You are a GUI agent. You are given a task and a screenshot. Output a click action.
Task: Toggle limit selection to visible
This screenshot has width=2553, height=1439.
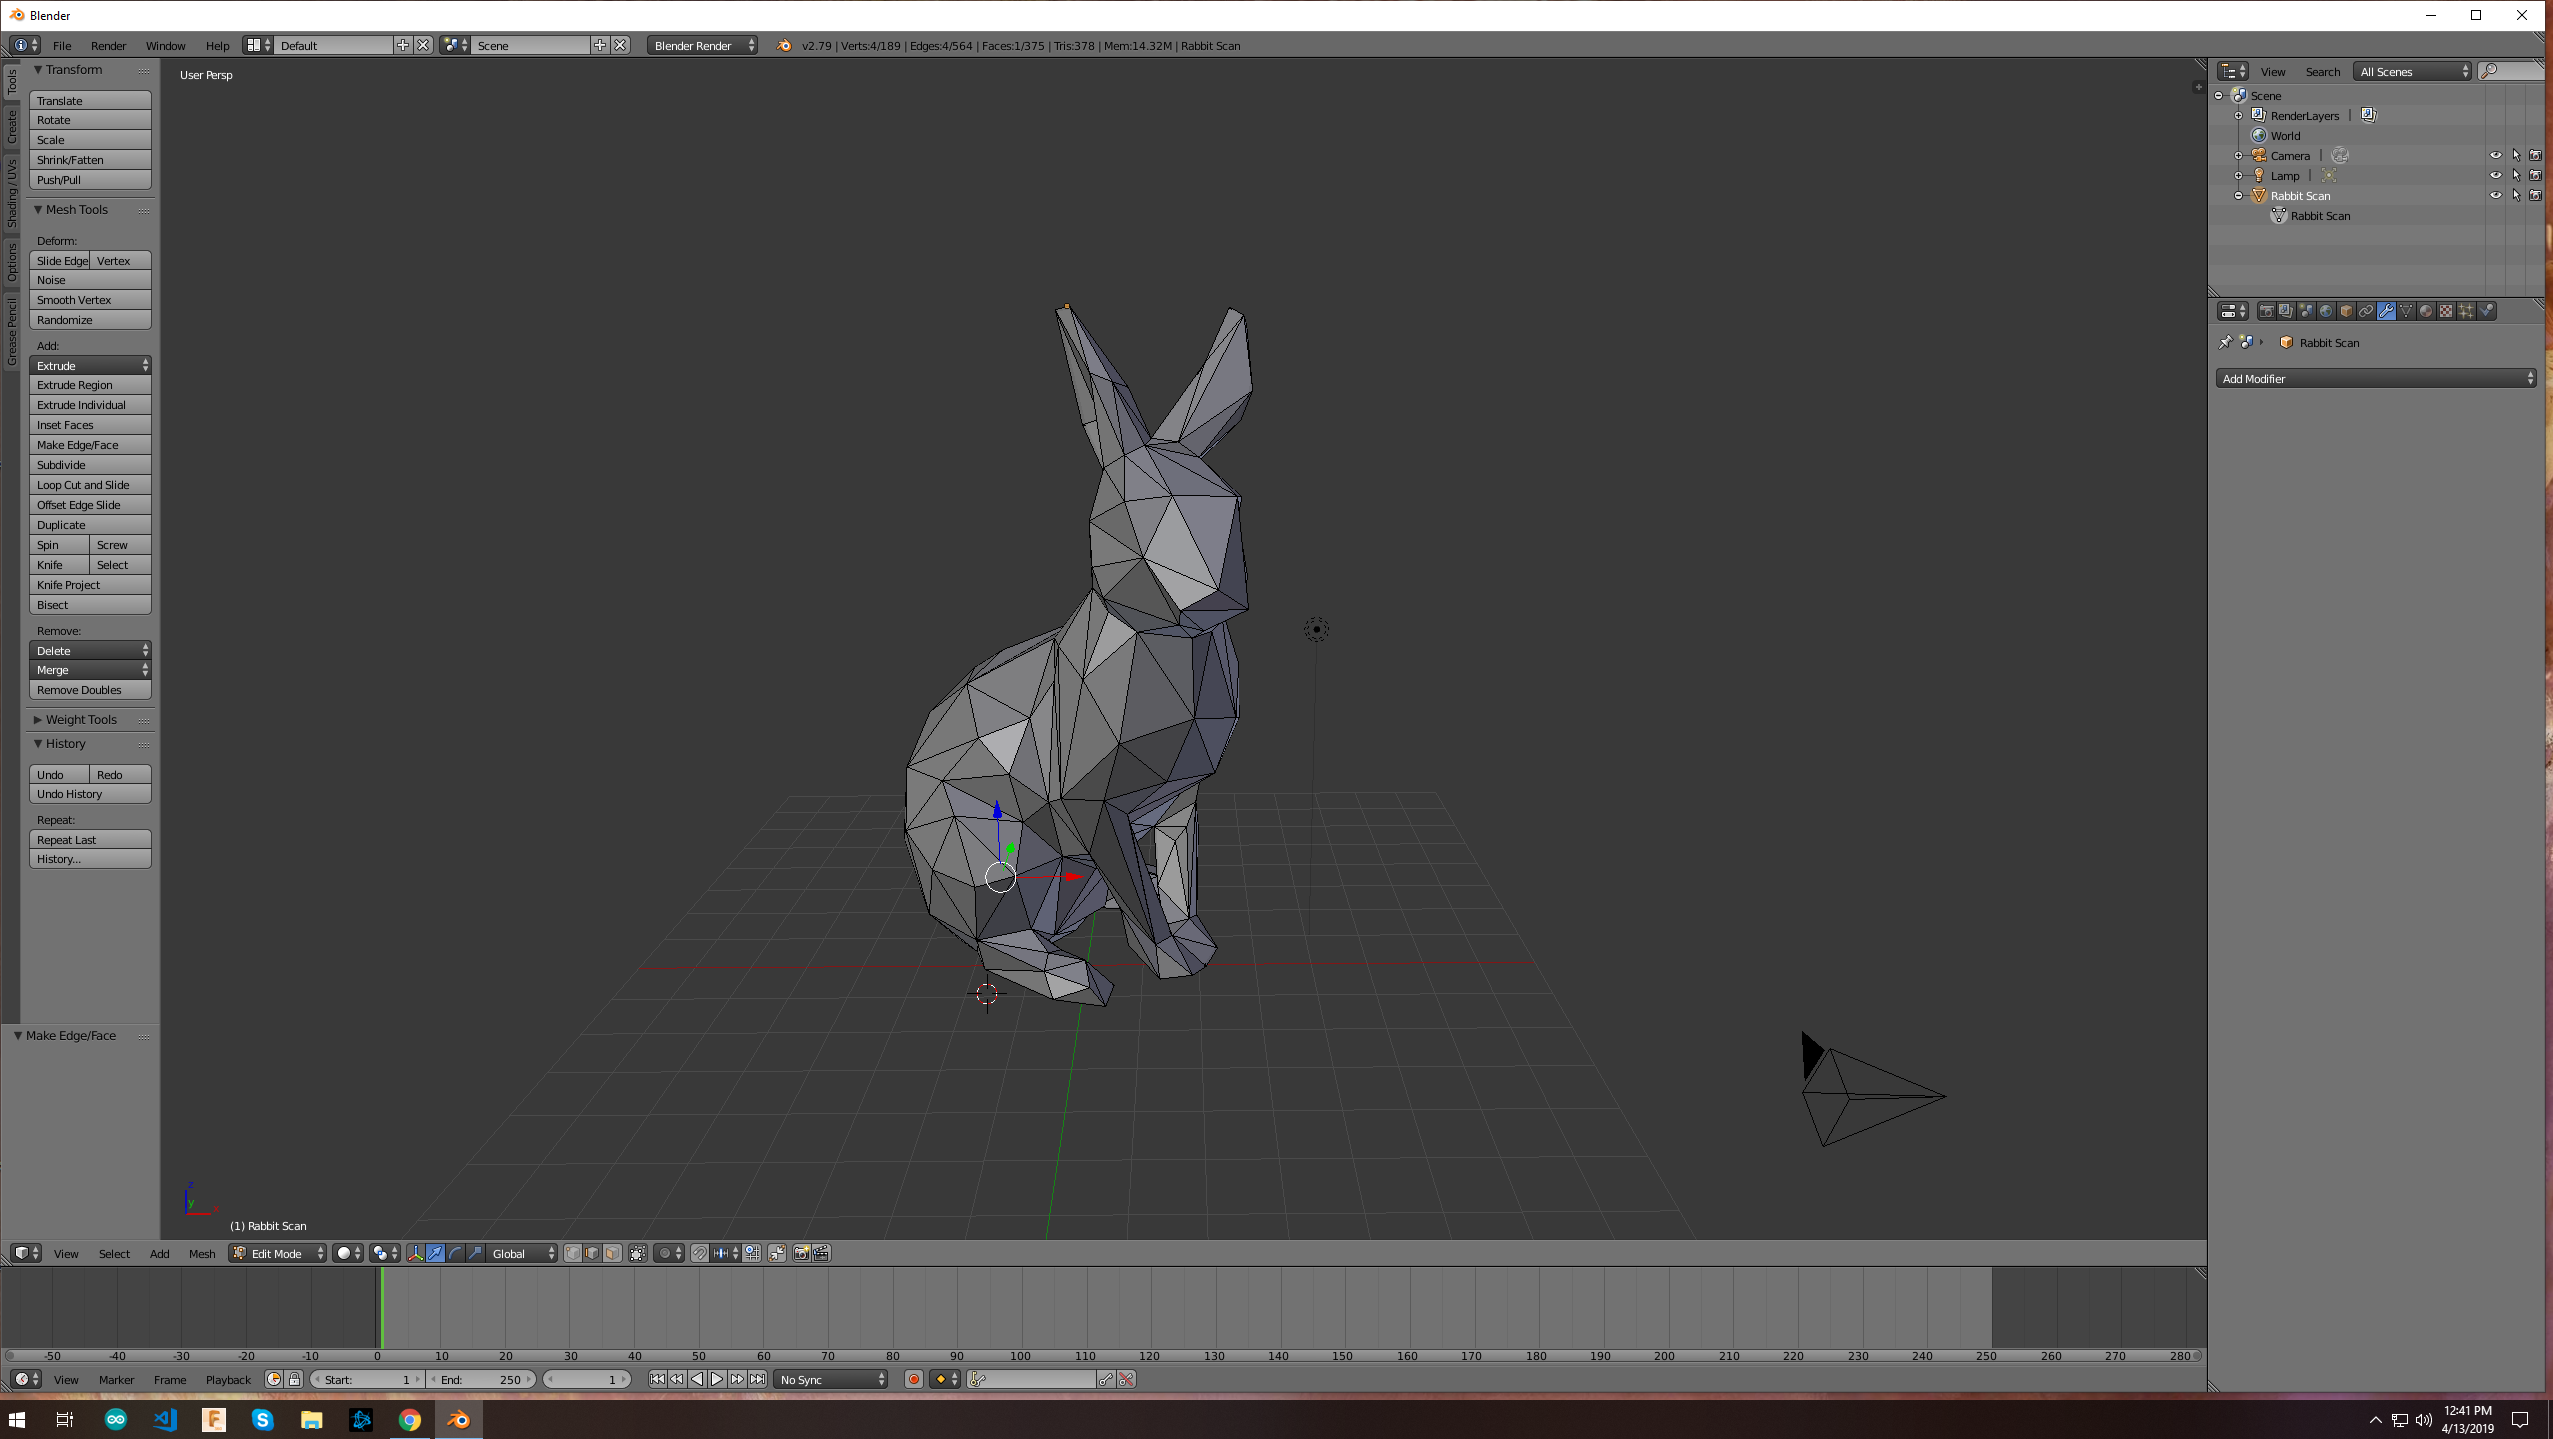[638, 1253]
